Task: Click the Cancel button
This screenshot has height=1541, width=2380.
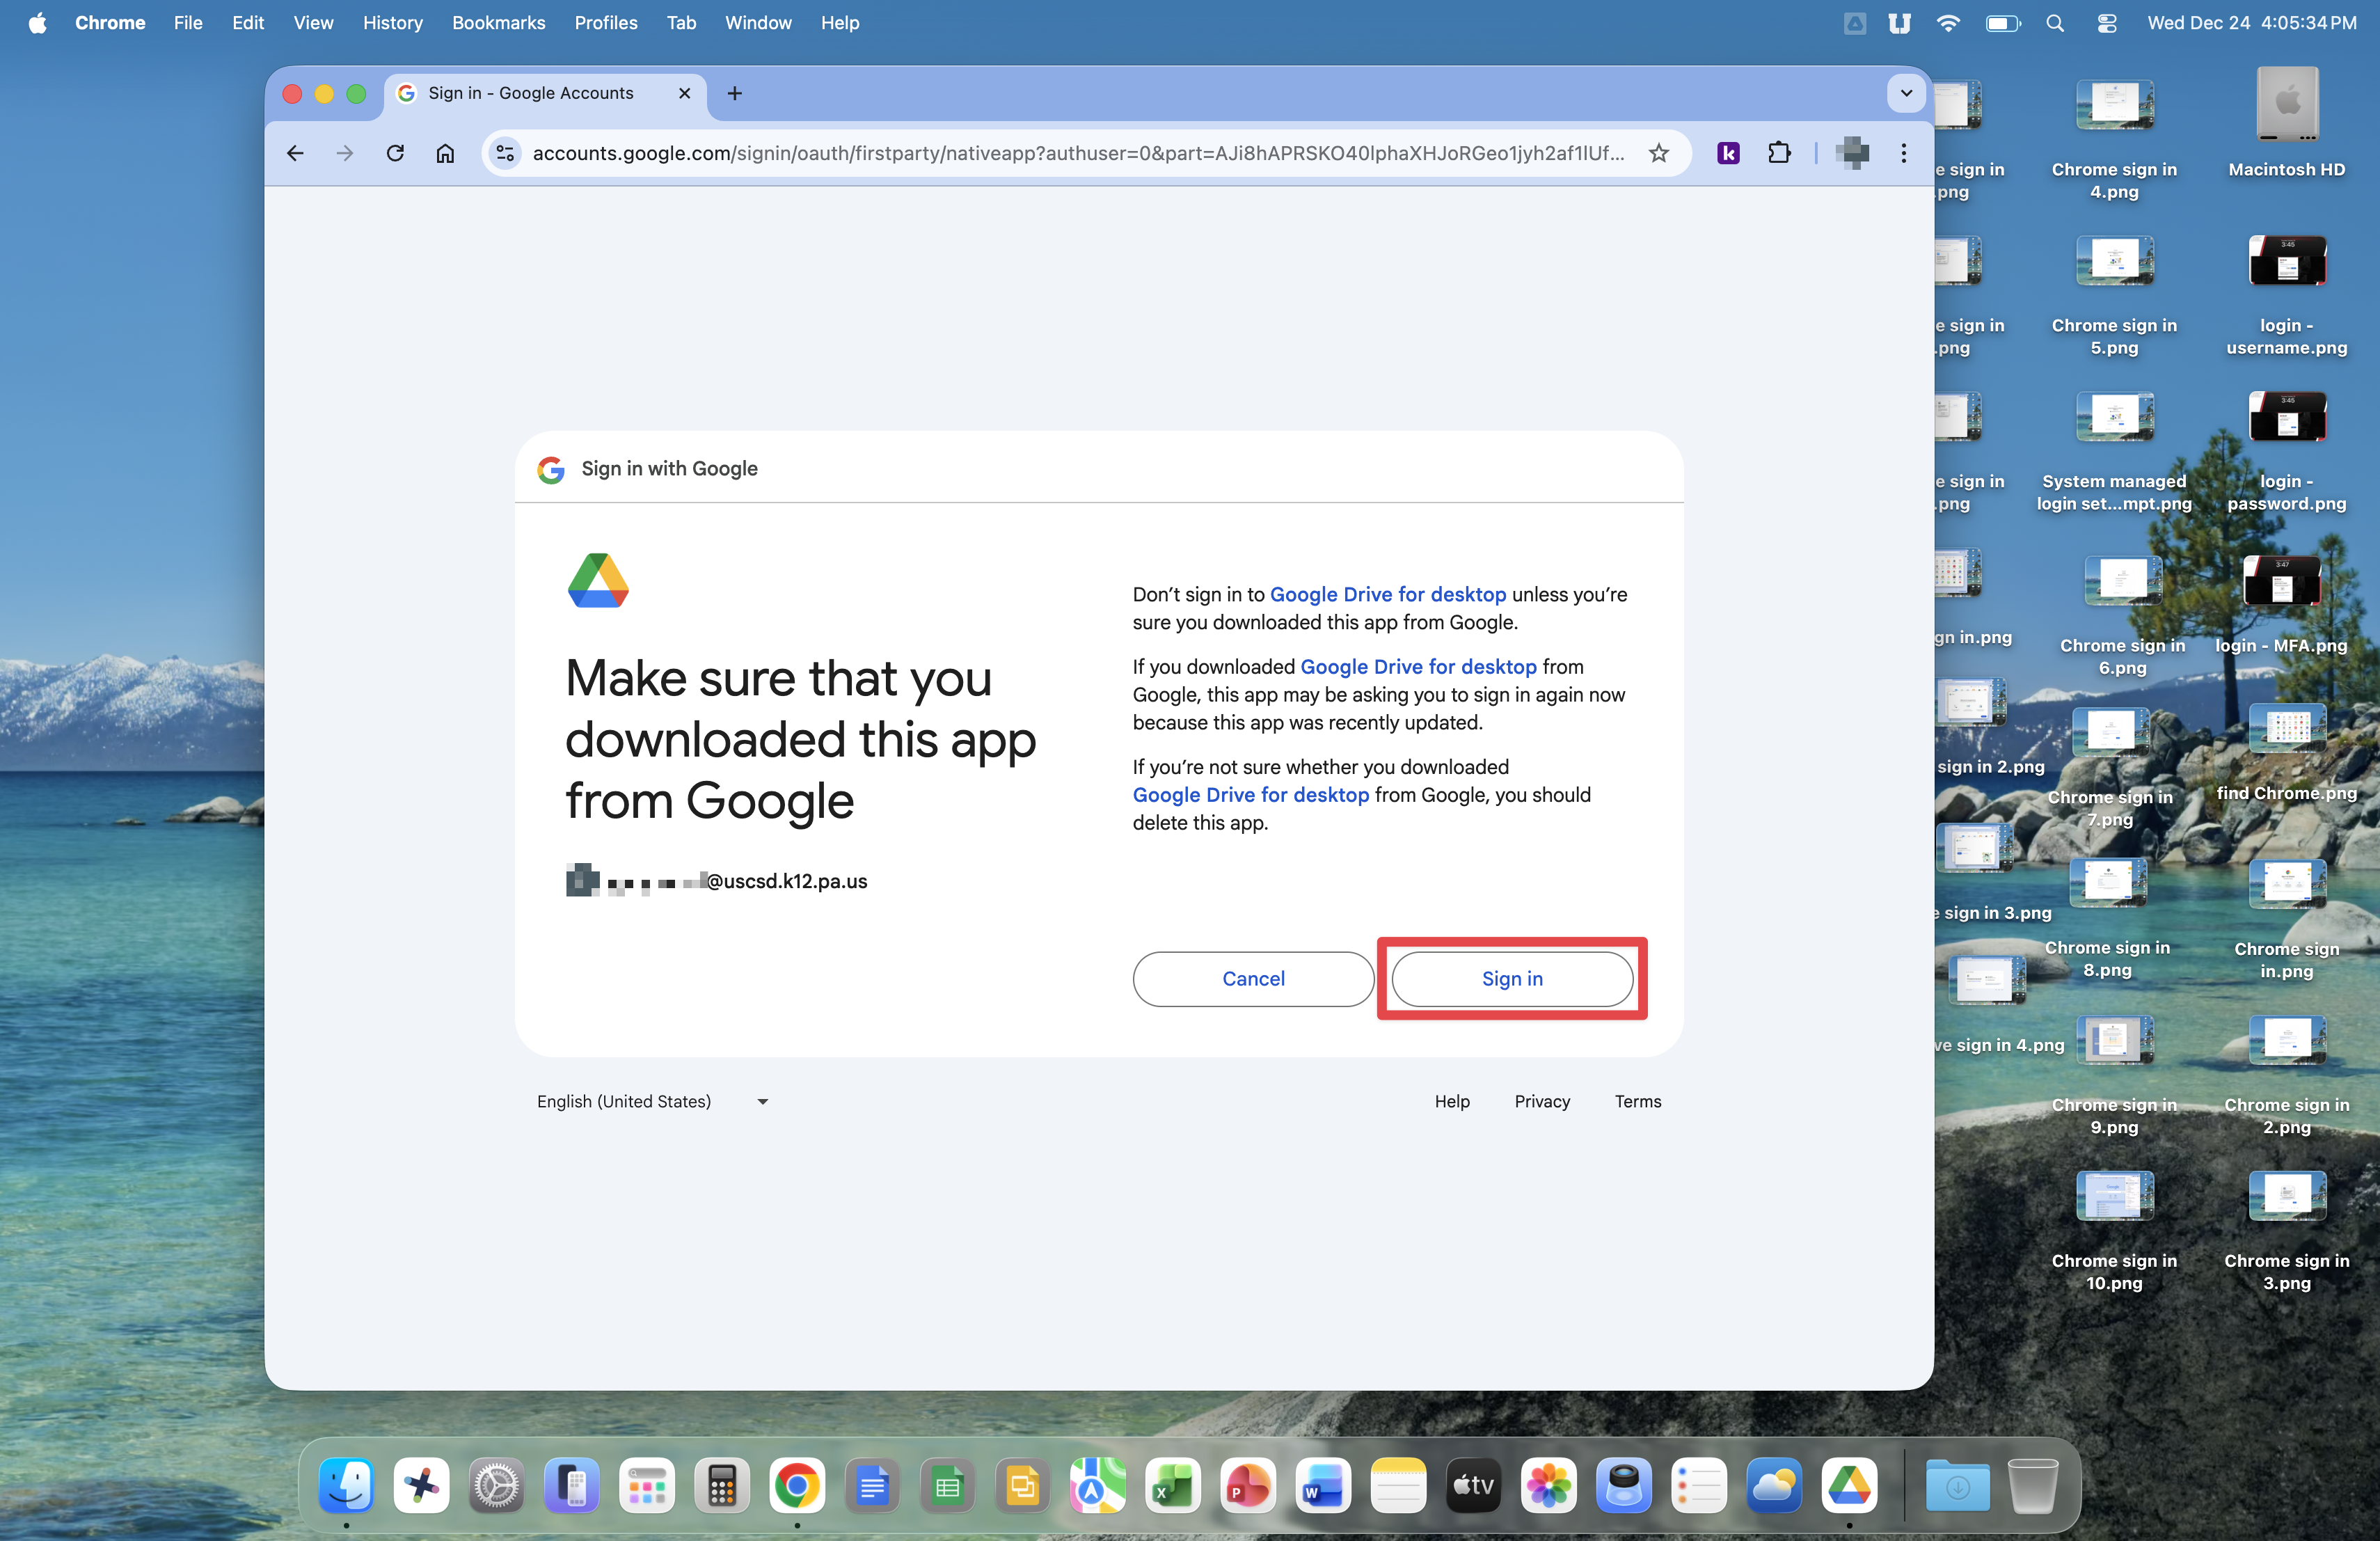Action: click(x=1252, y=978)
